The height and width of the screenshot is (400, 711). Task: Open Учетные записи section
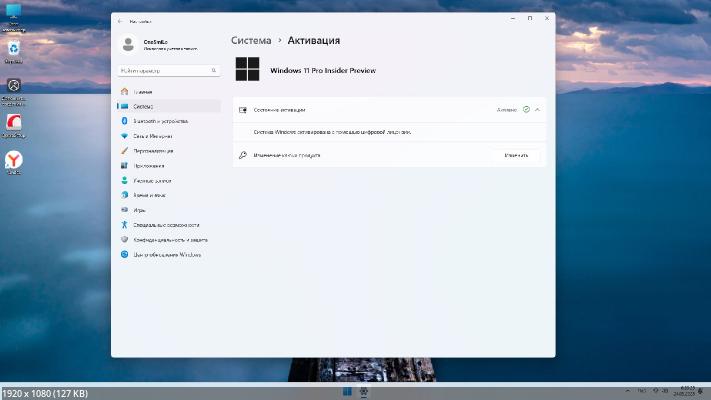(169, 180)
